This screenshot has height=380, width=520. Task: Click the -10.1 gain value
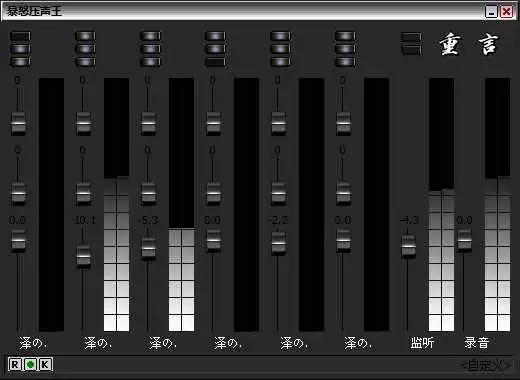point(84,220)
